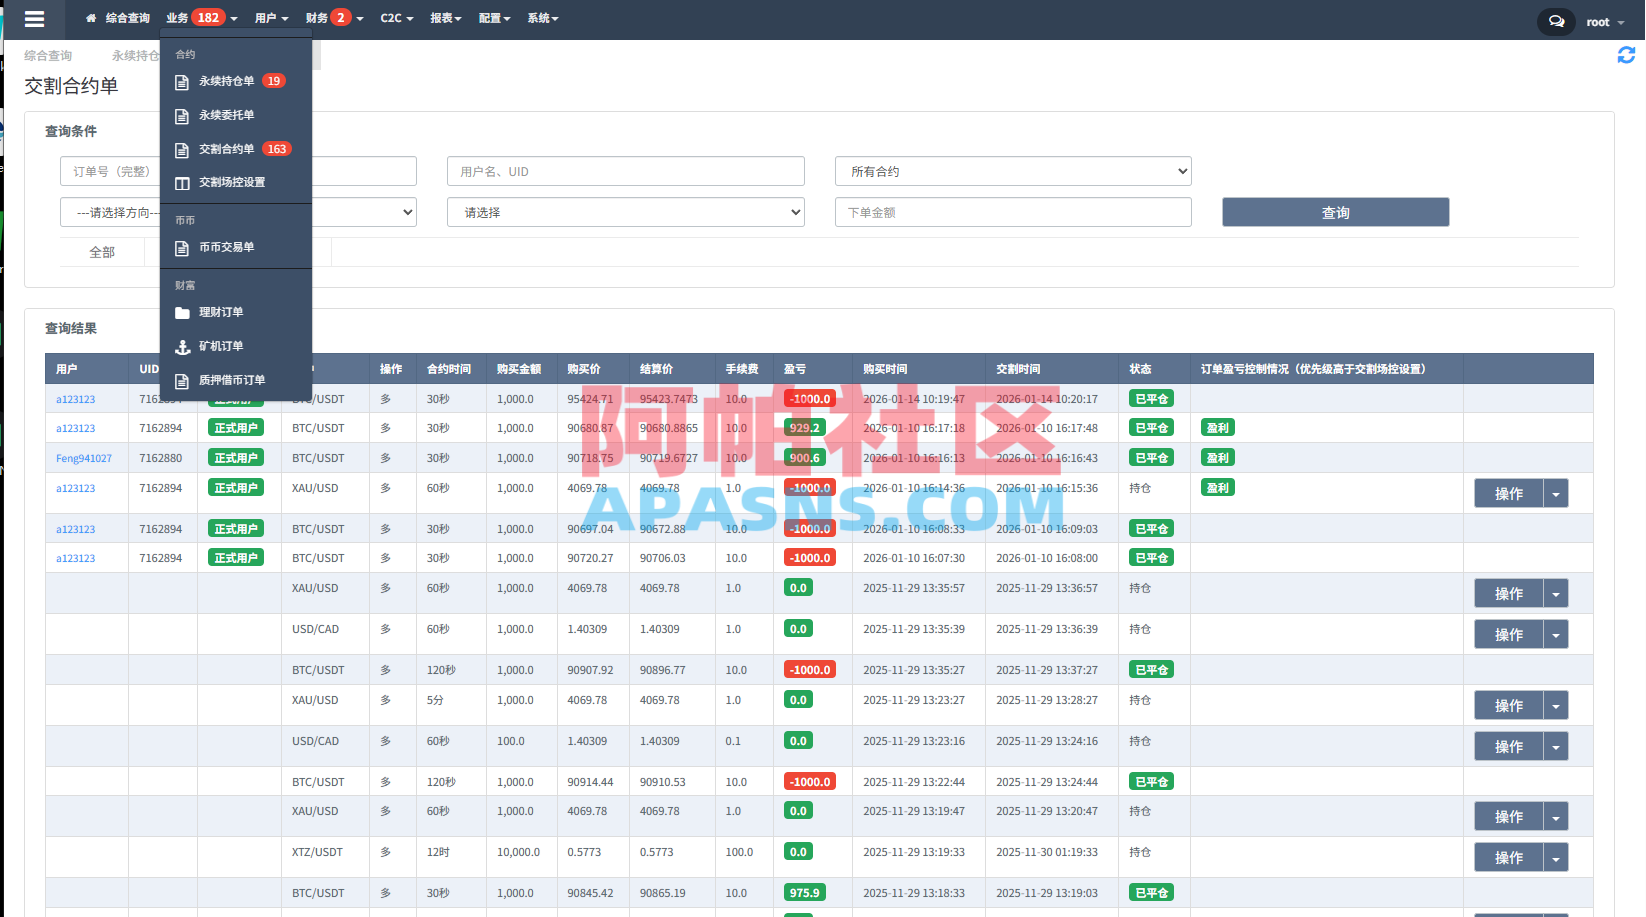This screenshot has width=1646, height=917.
Task: Click 操作 button for XAU/USD 5分 row
Action: (x=1508, y=705)
